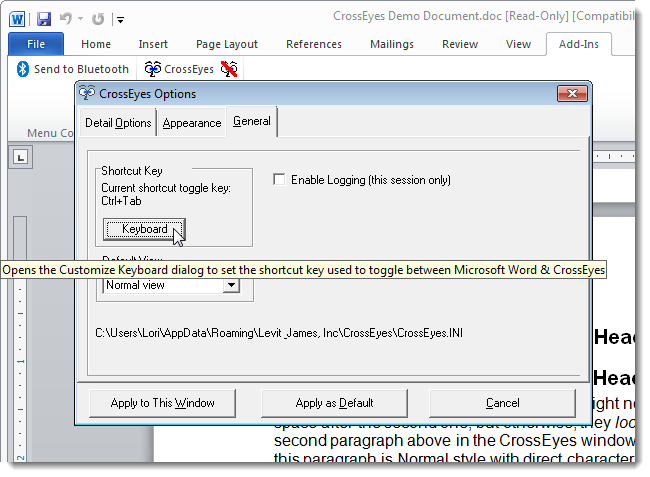Switch to the View ribbon tab
The width and height of the screenshot is (650, 477).
[518, 44]
